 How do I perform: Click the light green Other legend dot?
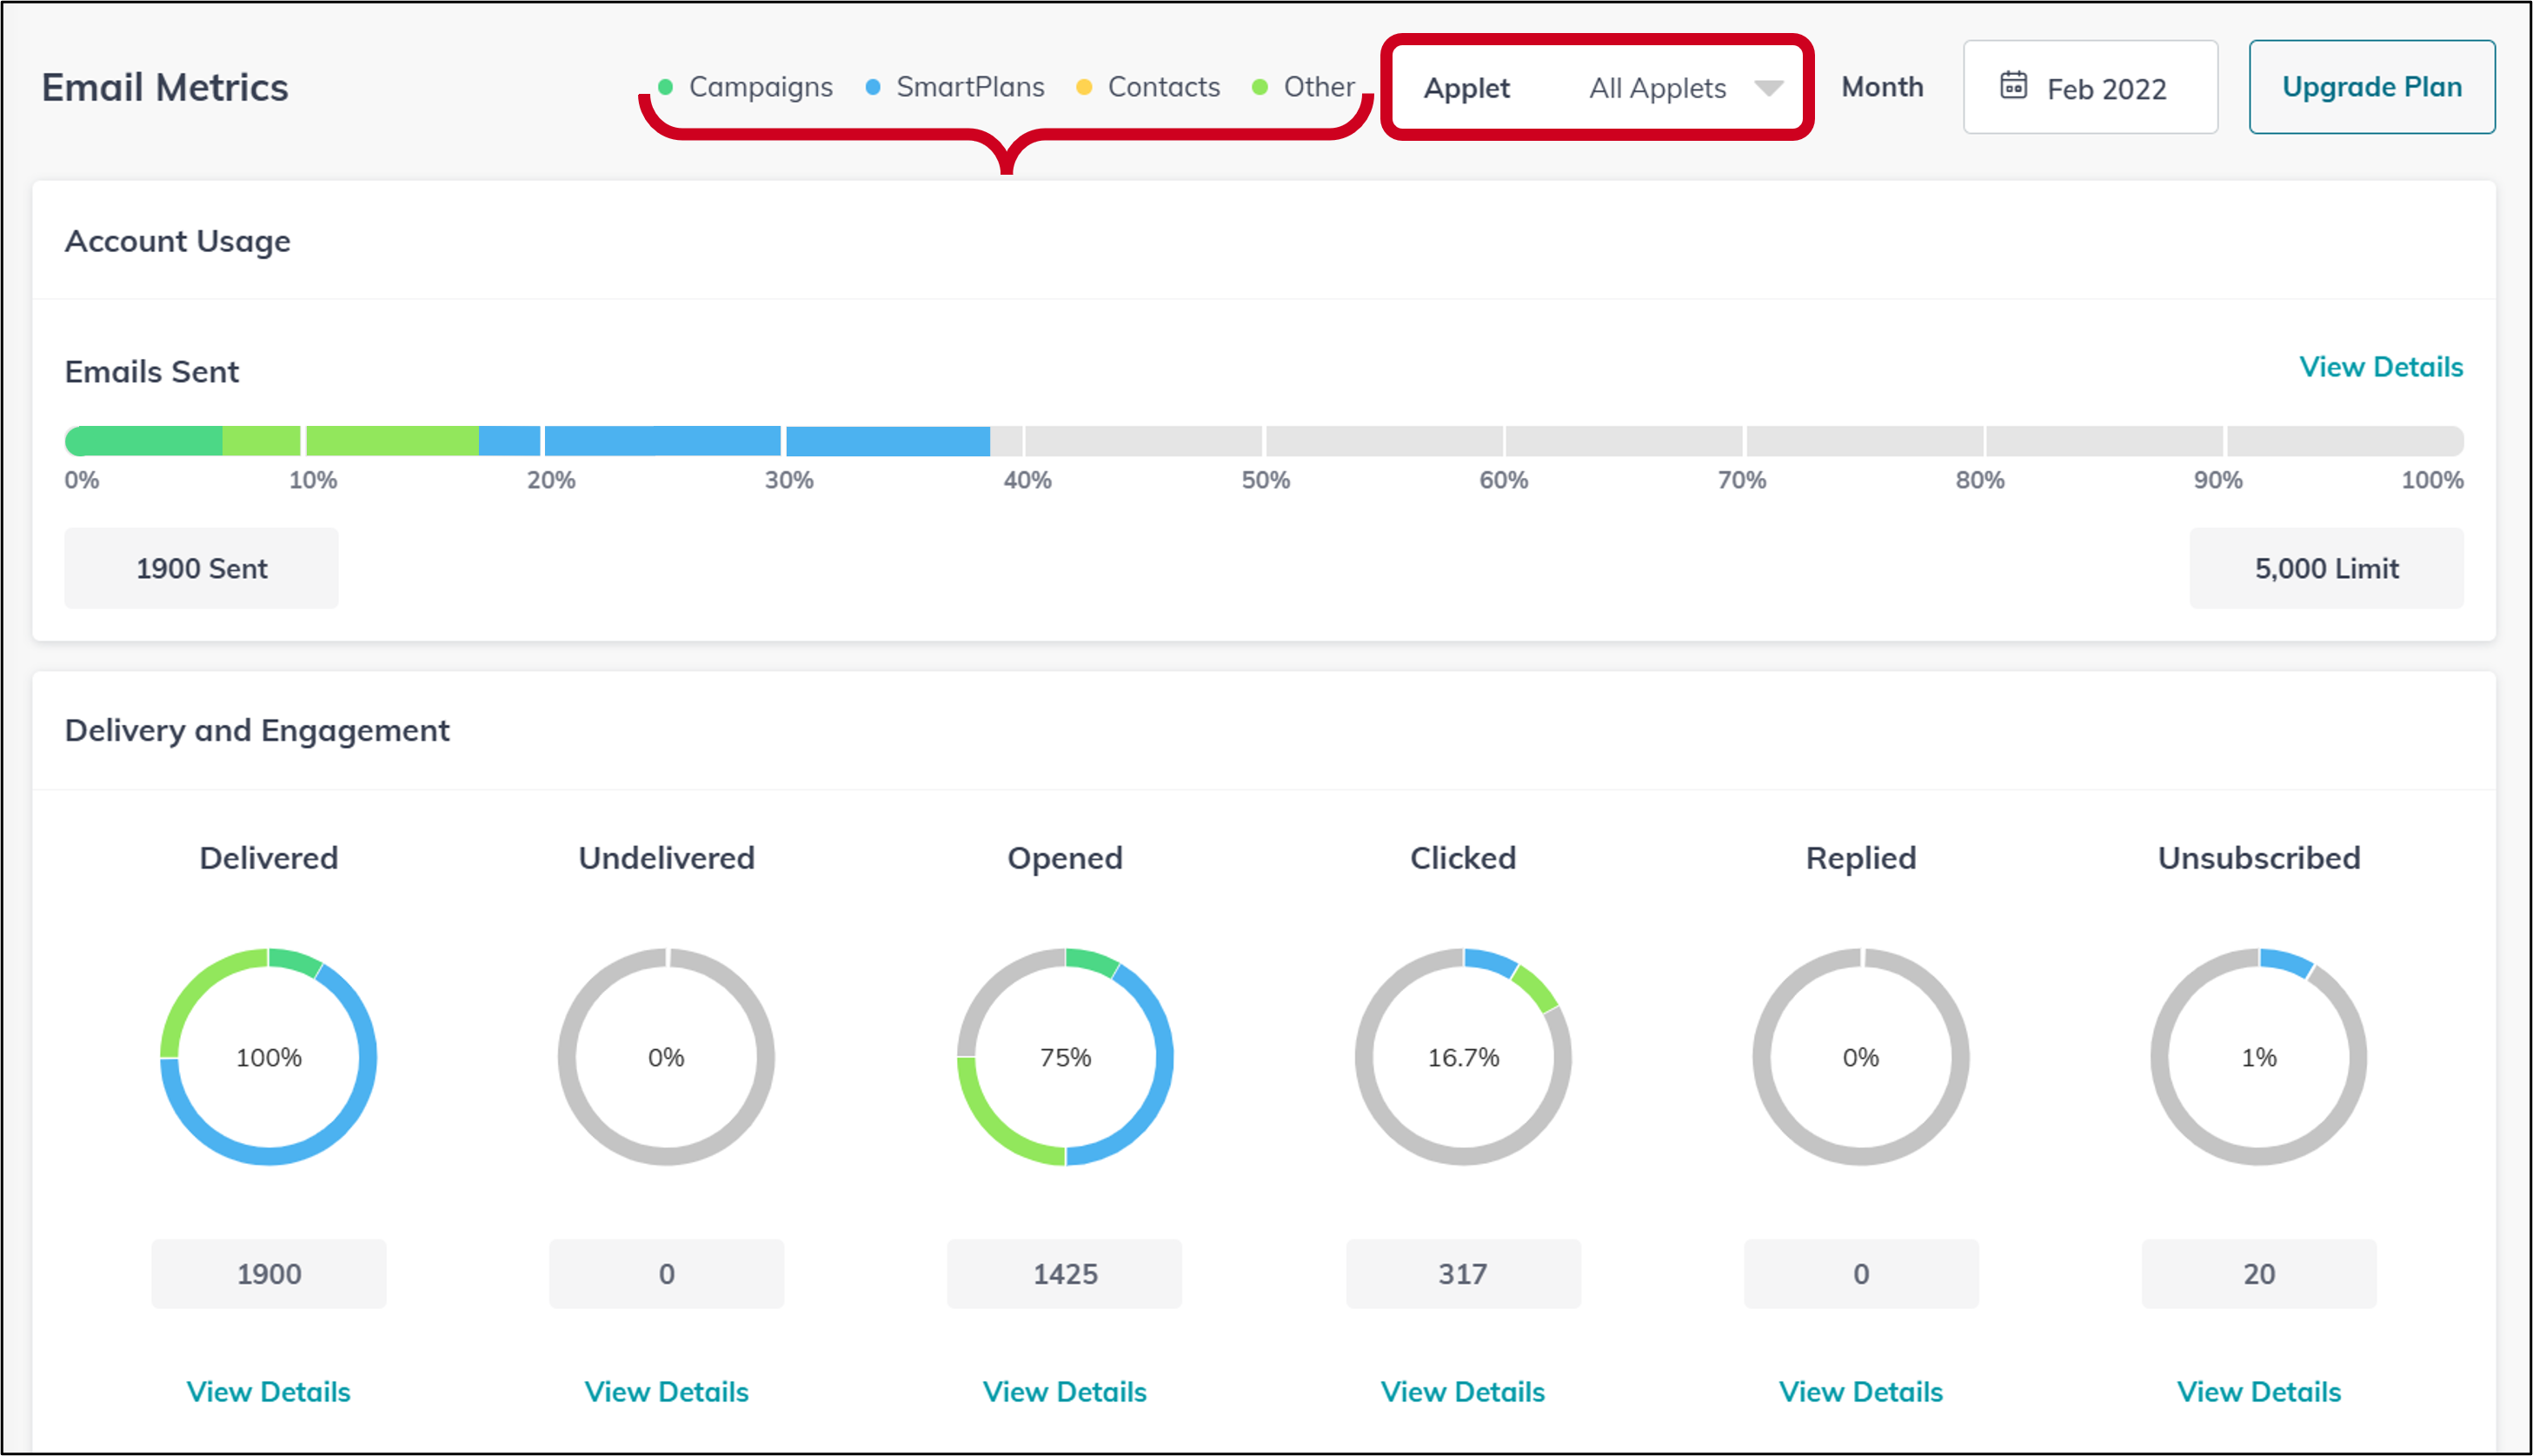pyautogui.click(x=1260, y=87)
